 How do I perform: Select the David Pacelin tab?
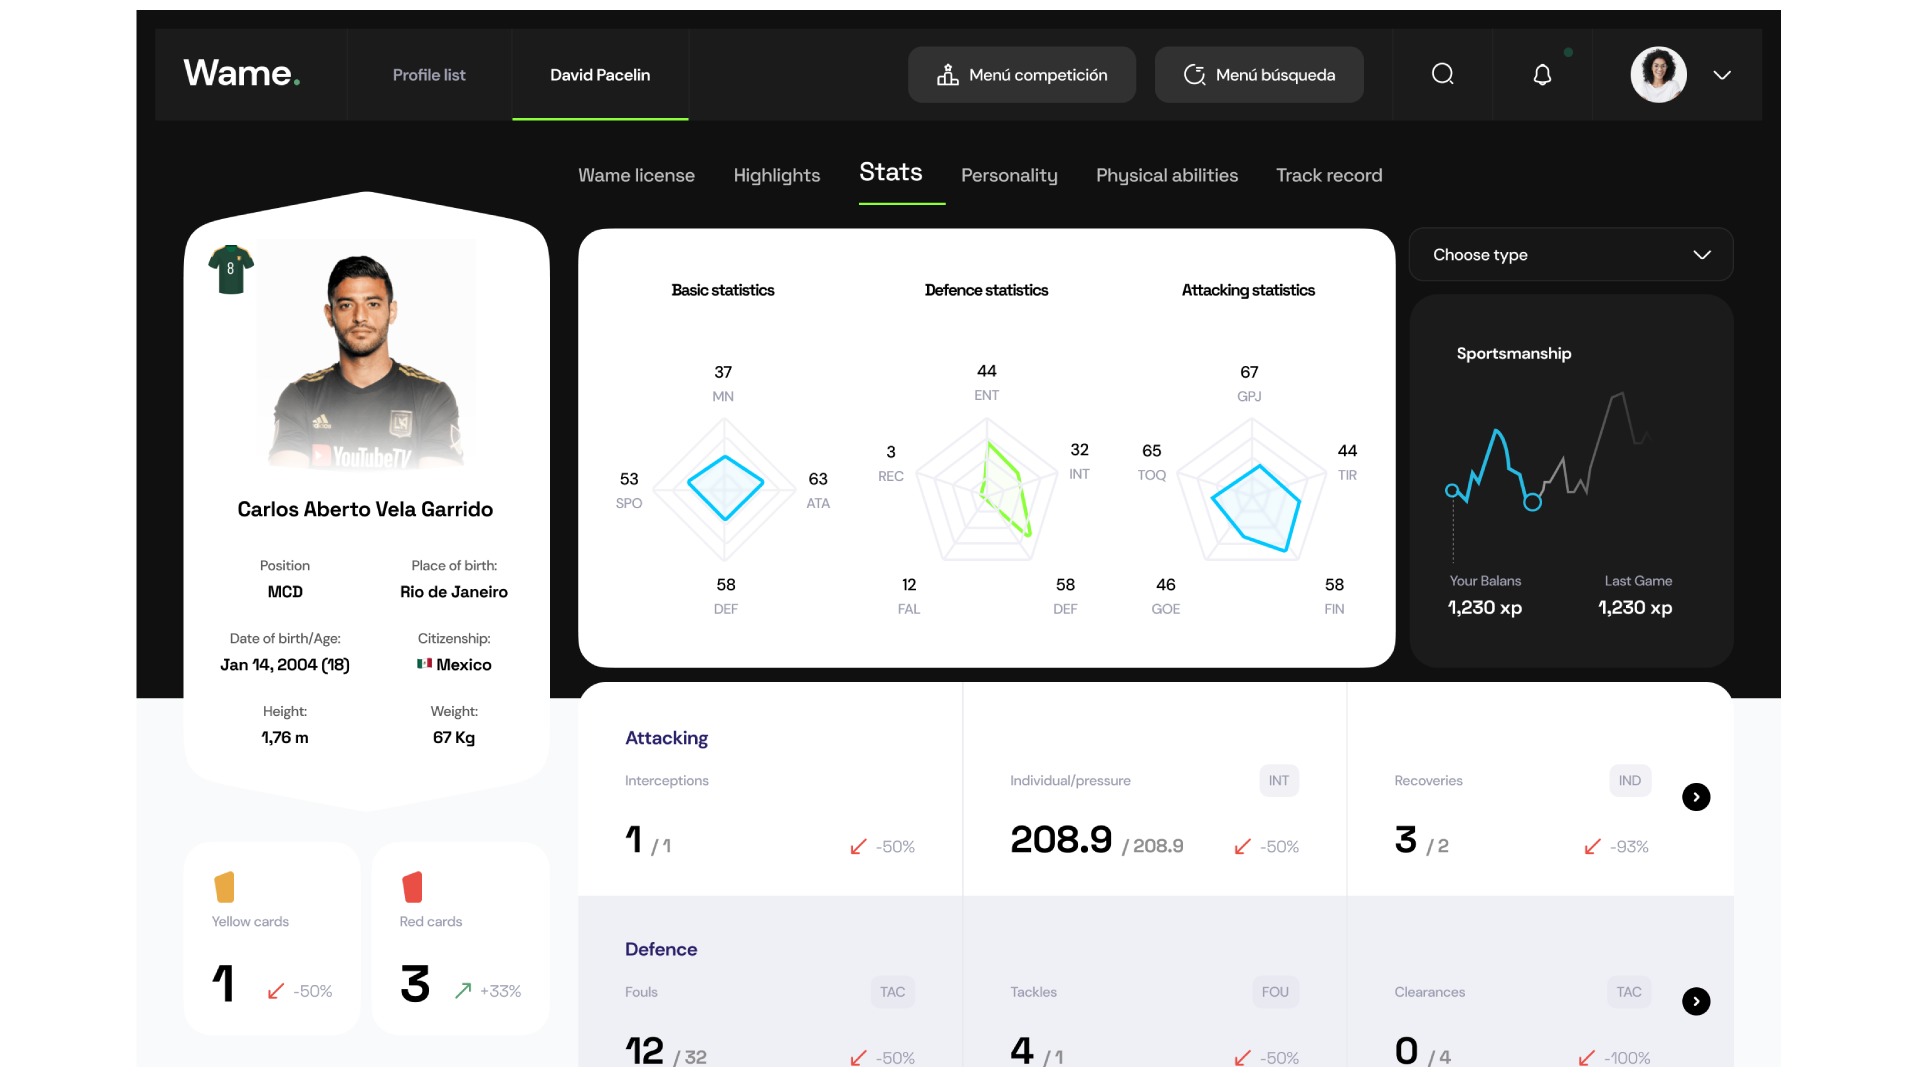600,75
